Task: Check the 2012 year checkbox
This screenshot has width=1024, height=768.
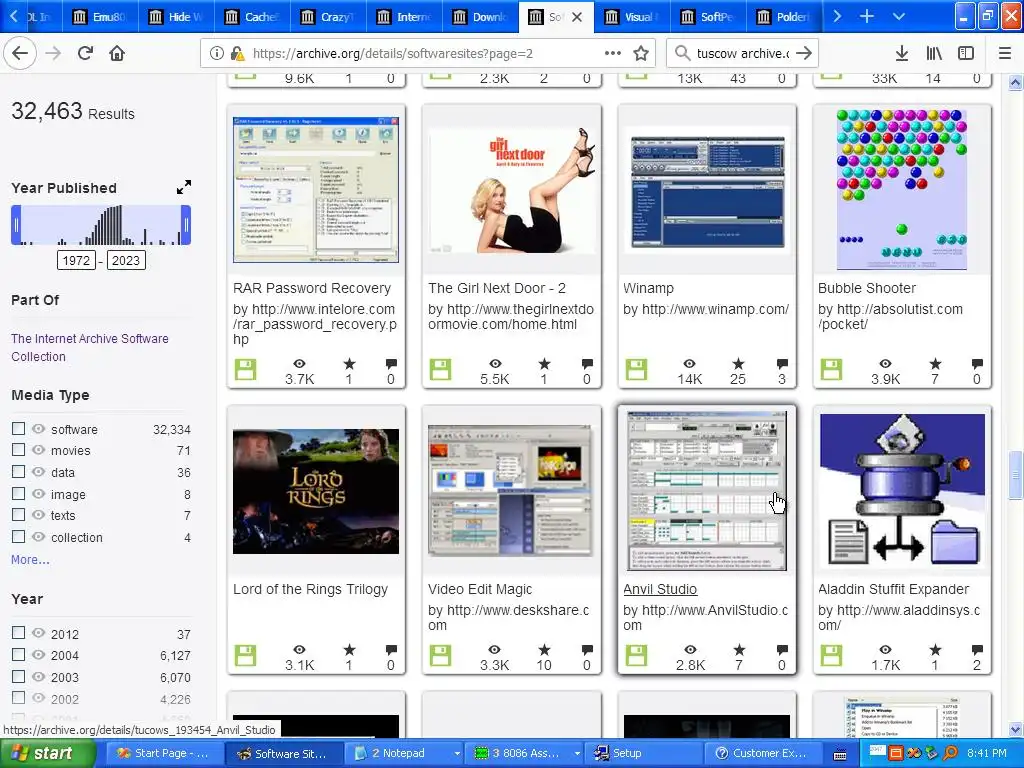Action: [x=18, y=633]
